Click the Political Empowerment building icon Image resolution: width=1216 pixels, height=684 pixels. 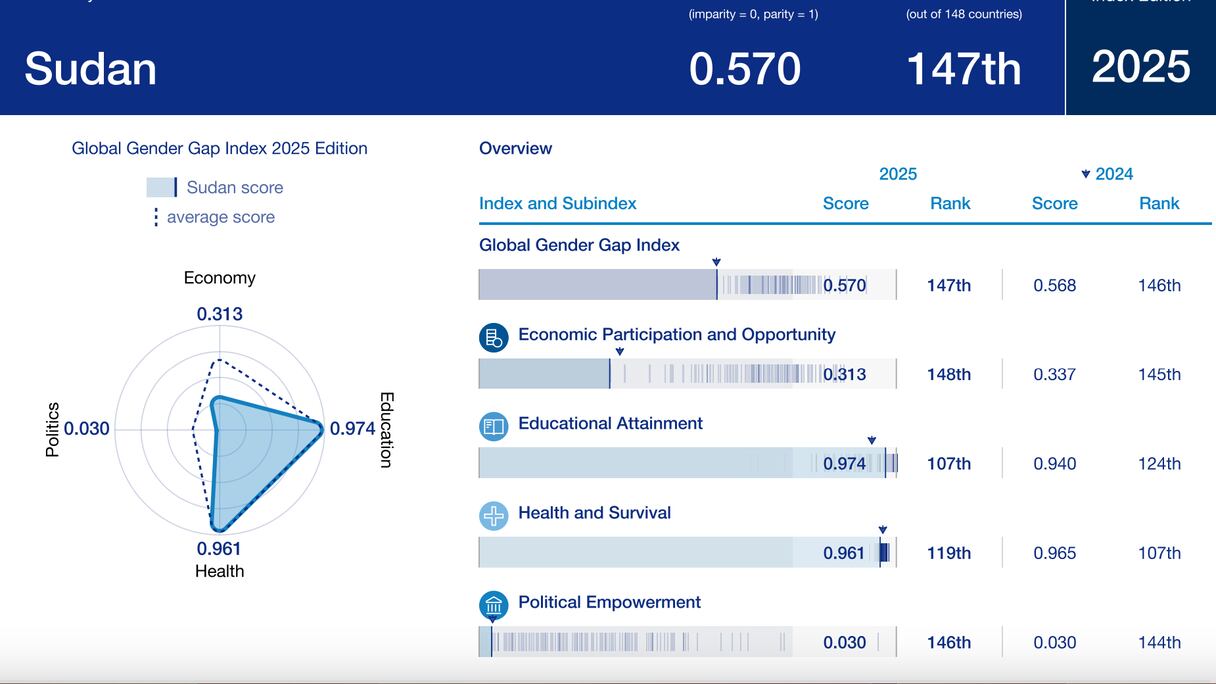494,605
